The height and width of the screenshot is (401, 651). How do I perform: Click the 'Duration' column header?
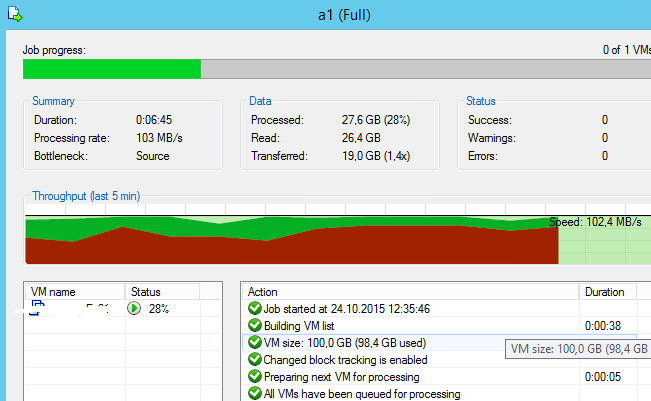click(x=605, y=292)
